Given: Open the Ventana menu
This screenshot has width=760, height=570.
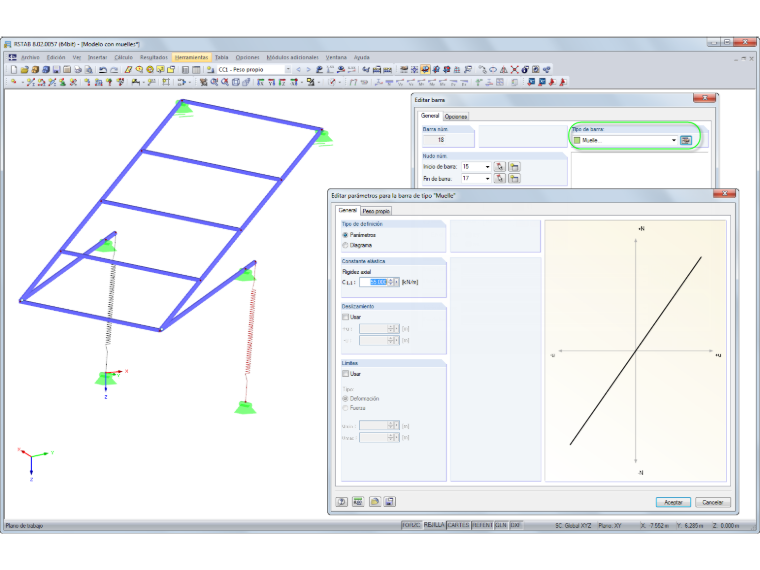Looking at the screenshot, I should (336, 57).
